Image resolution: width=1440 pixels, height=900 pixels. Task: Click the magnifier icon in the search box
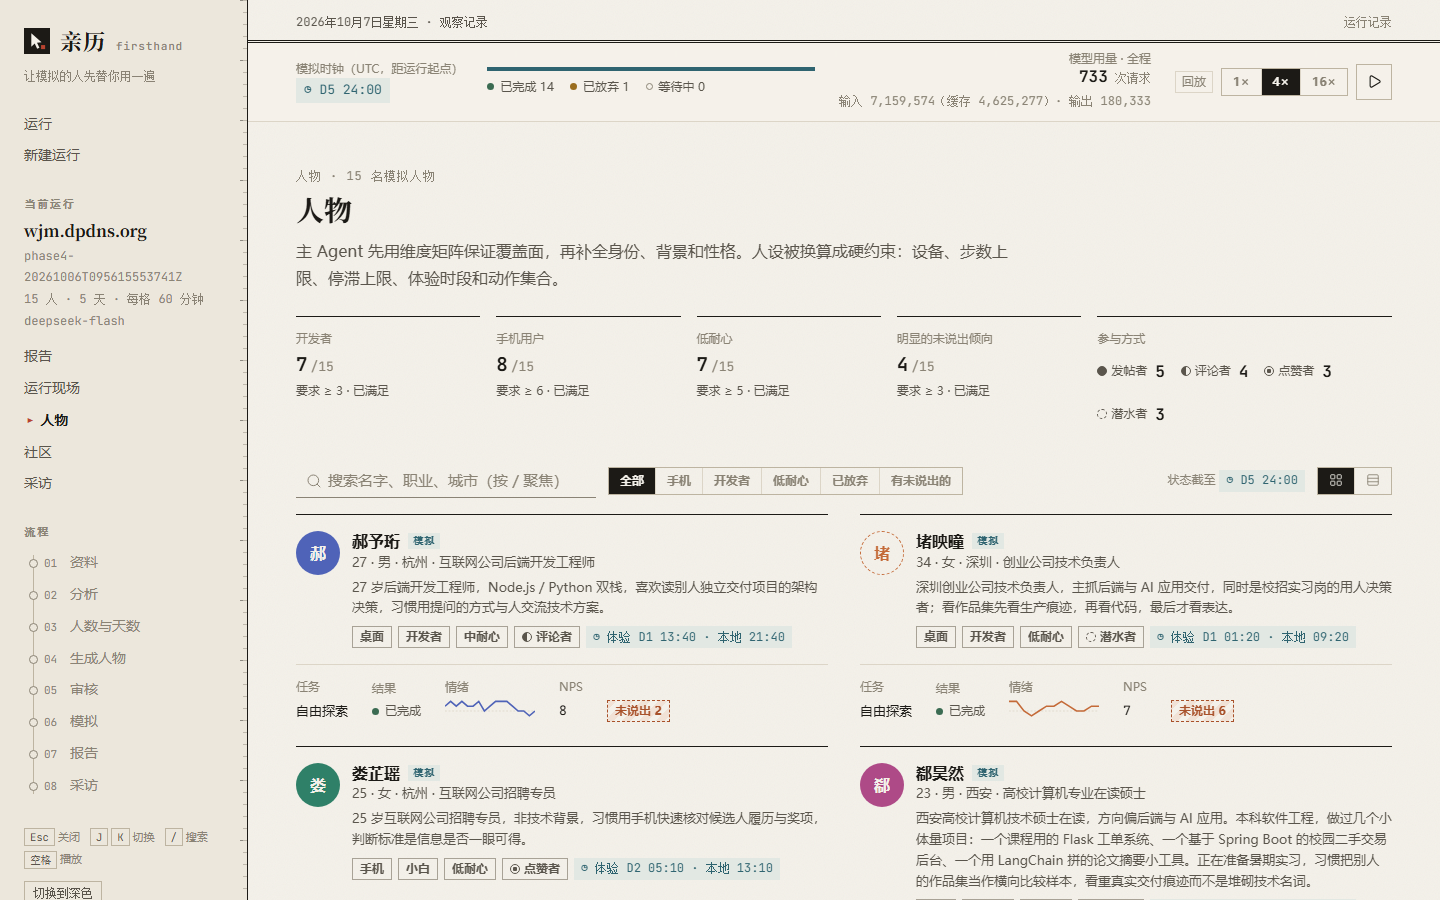[314, 481]
